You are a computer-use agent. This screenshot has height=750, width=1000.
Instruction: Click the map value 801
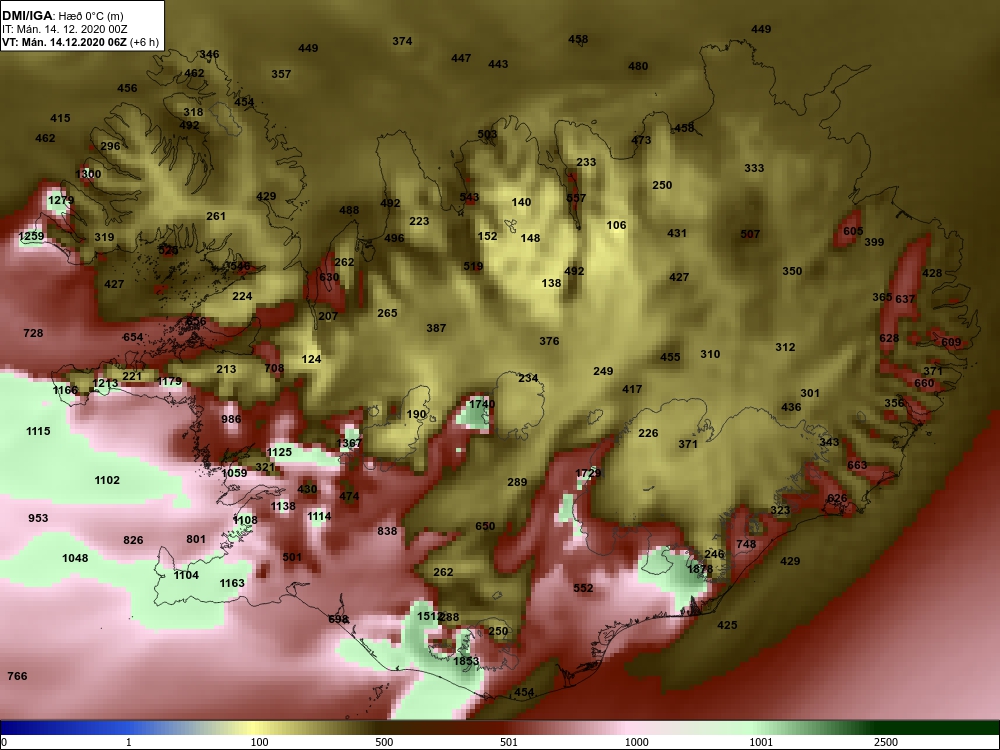point(196,539)
